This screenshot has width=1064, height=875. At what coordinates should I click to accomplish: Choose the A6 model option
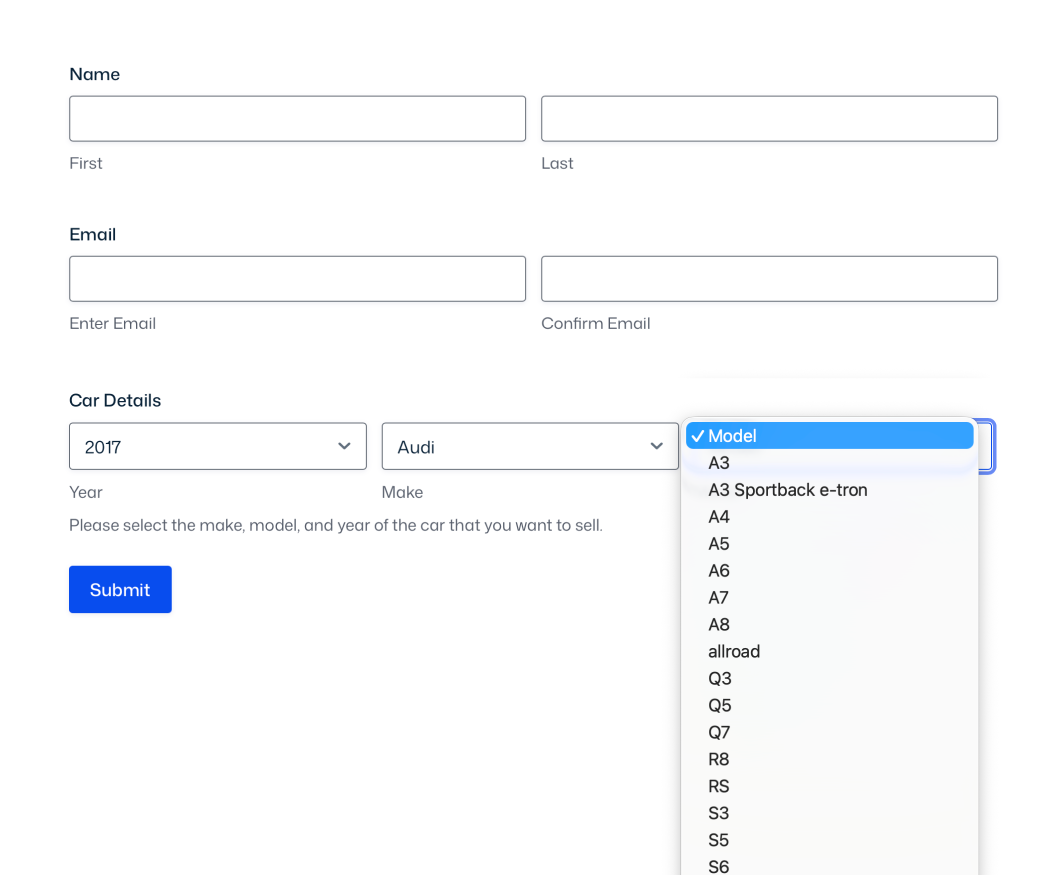pyautogui.click(x=719, y=571)
